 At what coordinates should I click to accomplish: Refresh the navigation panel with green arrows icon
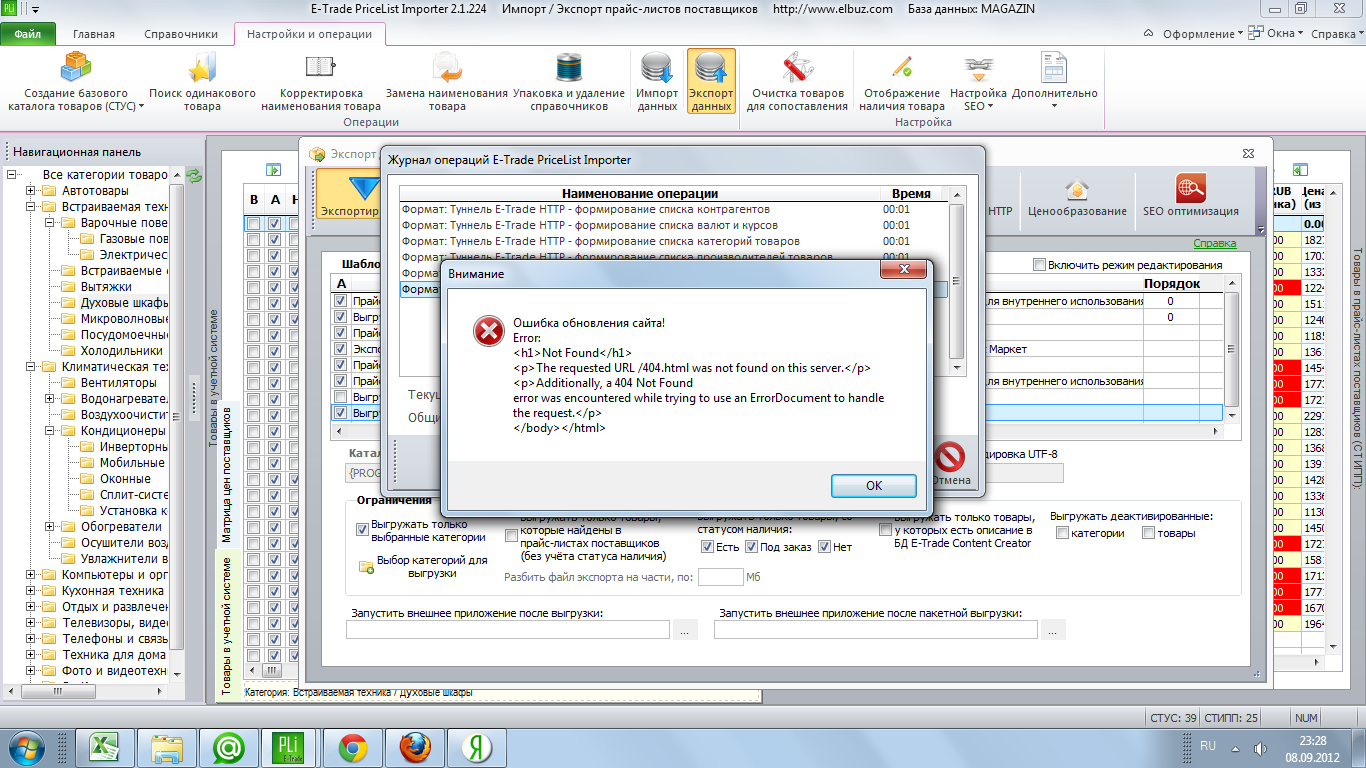[x=194, y=175]
